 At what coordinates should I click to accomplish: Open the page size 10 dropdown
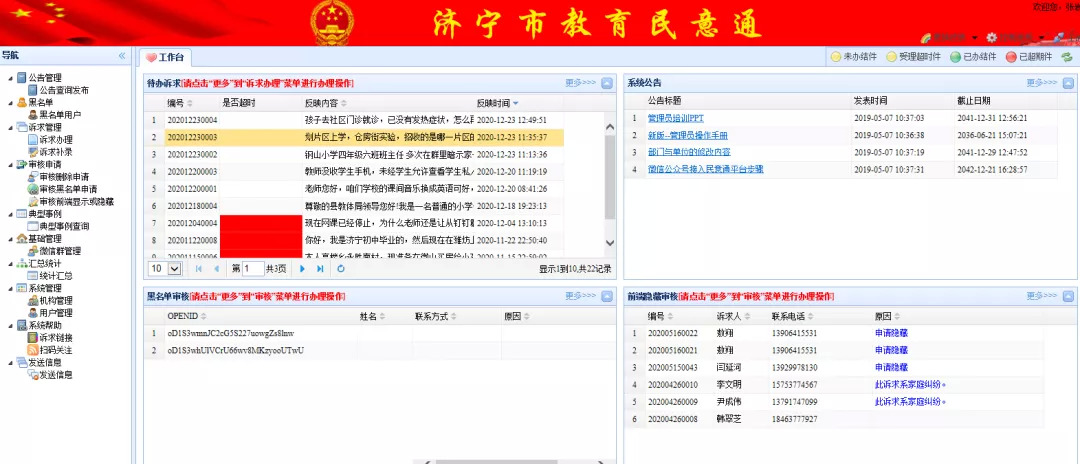[x=165, y=268]
